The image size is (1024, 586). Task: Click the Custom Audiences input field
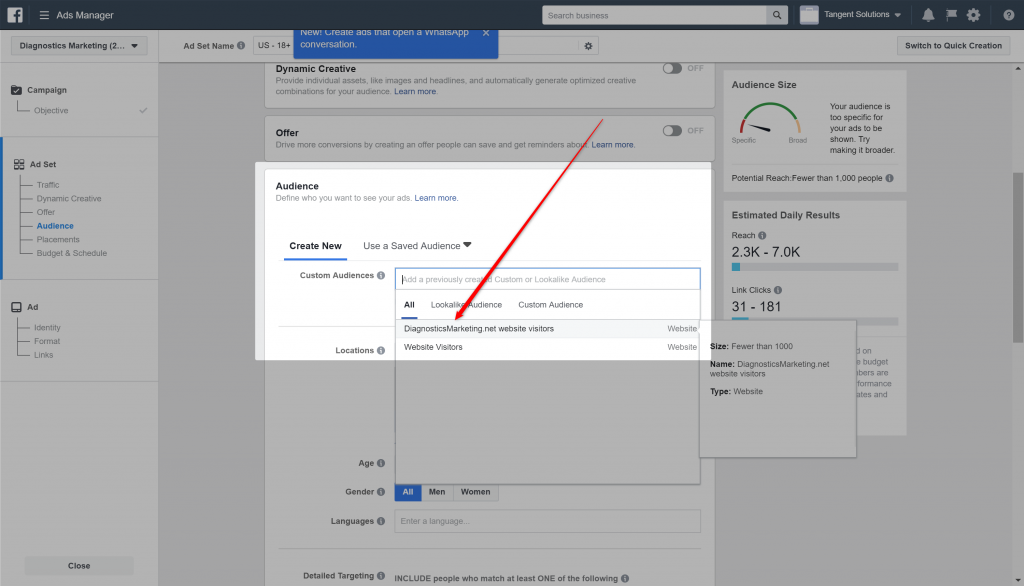pos(547,279)
